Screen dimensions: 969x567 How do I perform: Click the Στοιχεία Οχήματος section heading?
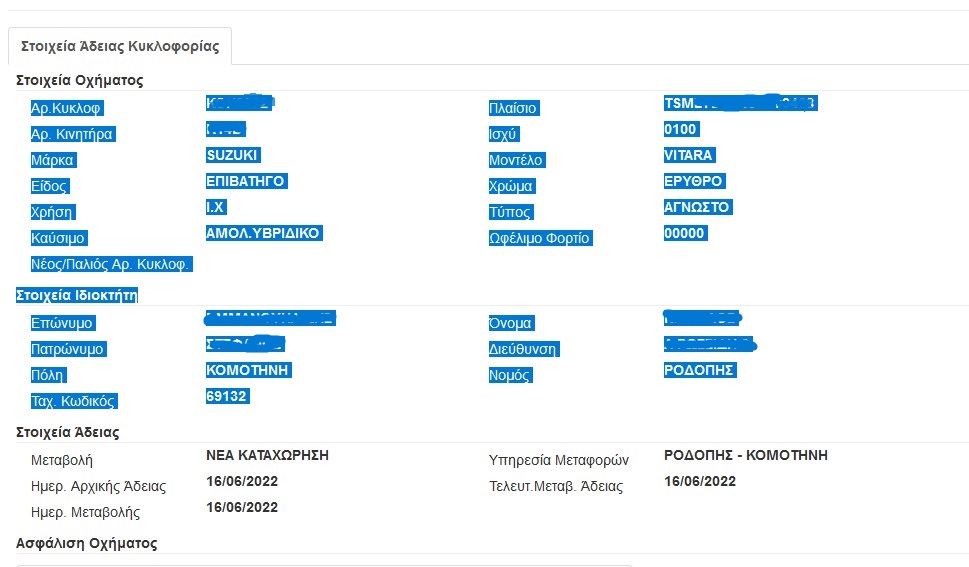pos(80,80)
